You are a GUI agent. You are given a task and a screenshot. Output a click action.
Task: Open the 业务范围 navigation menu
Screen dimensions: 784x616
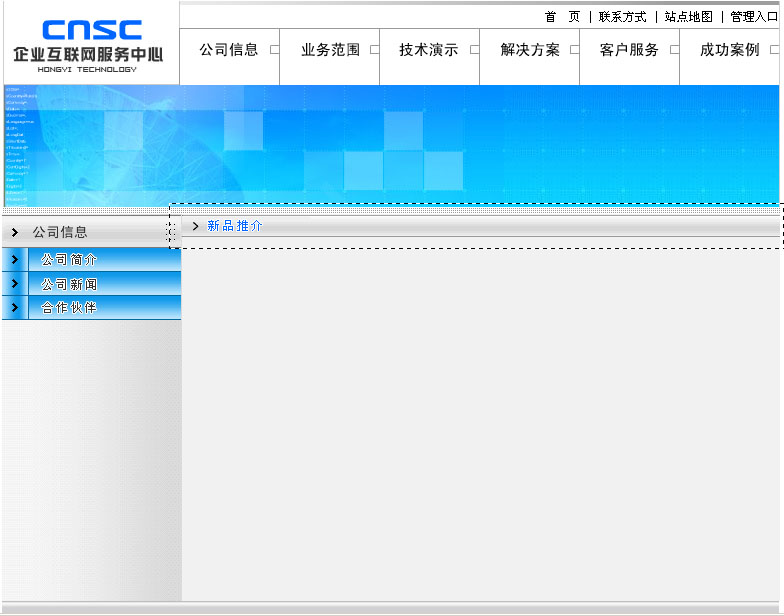click(330, 50)
